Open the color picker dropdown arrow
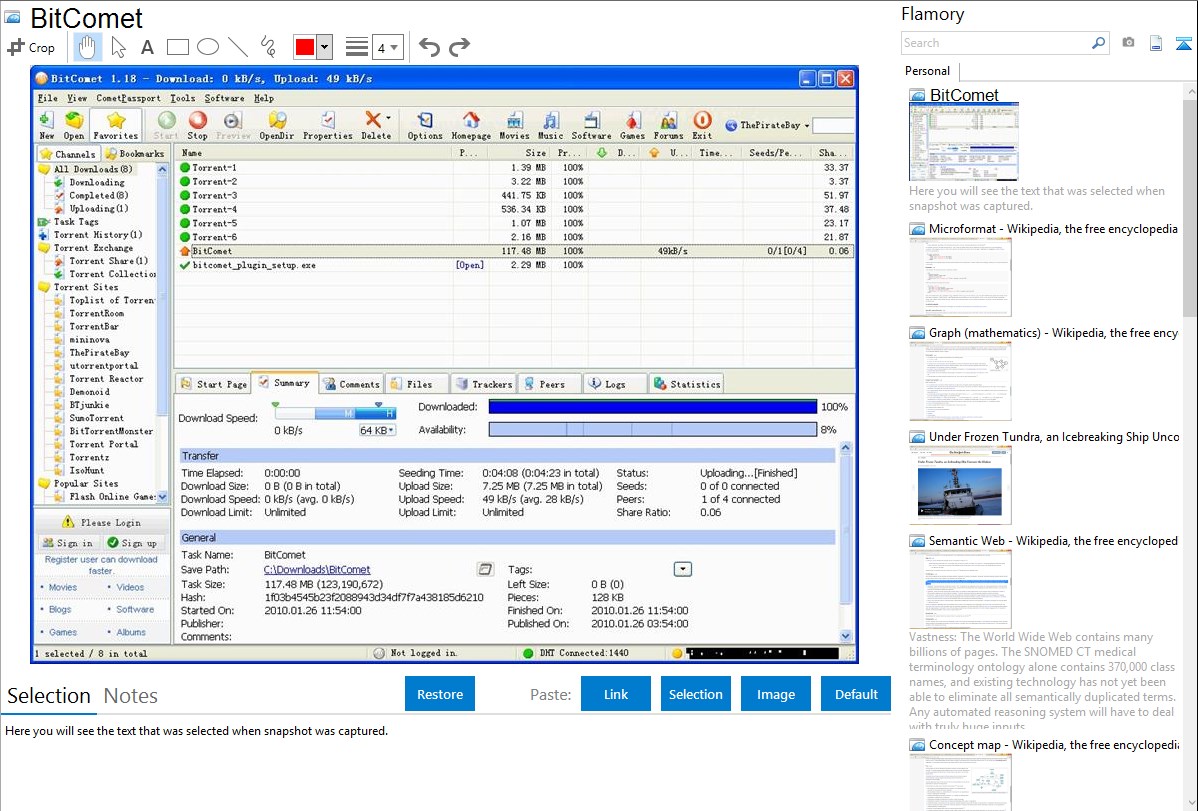Viewport: 1198px width, 811px height. pos(324,47)
